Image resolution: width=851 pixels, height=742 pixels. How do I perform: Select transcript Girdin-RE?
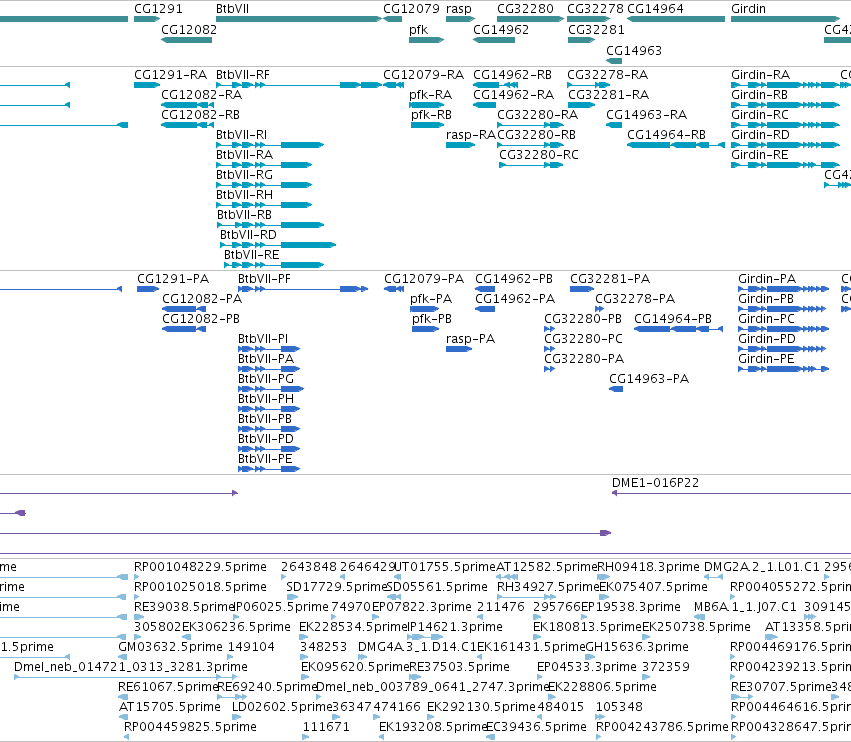click(759, 155)
